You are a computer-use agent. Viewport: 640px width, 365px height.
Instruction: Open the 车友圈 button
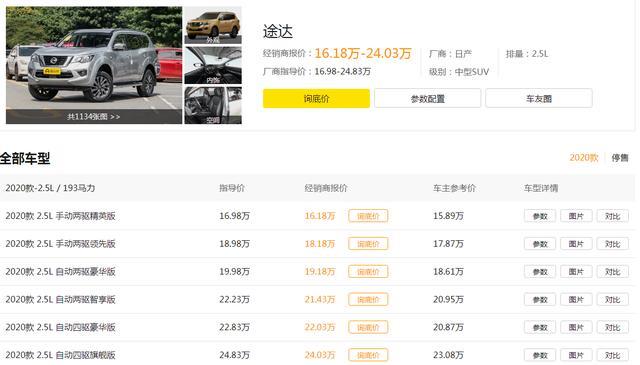pos(539,98)
